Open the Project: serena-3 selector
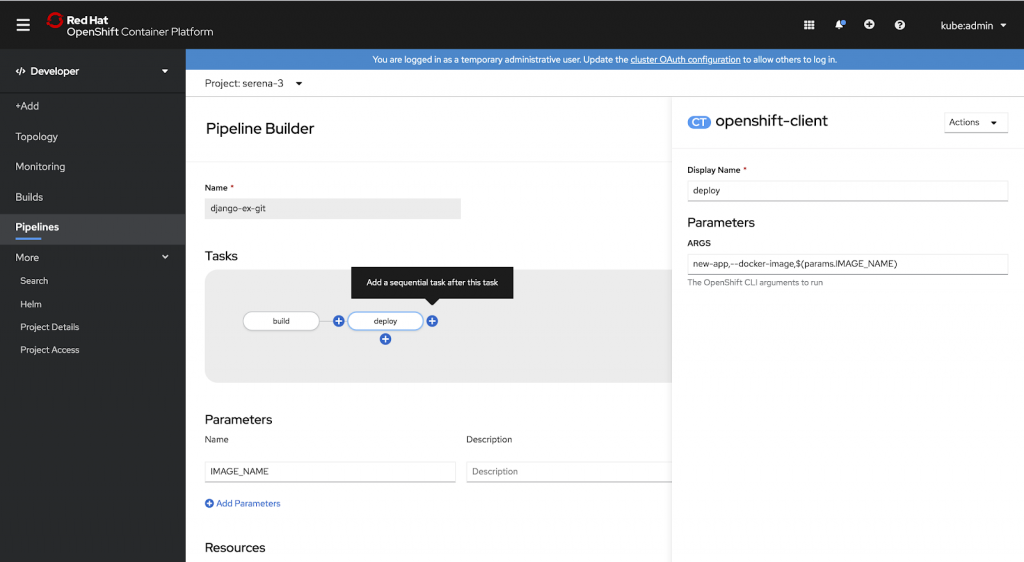The height and width of the screenshot is (562, 1024). pyautogui.click(x=253, y=83)
